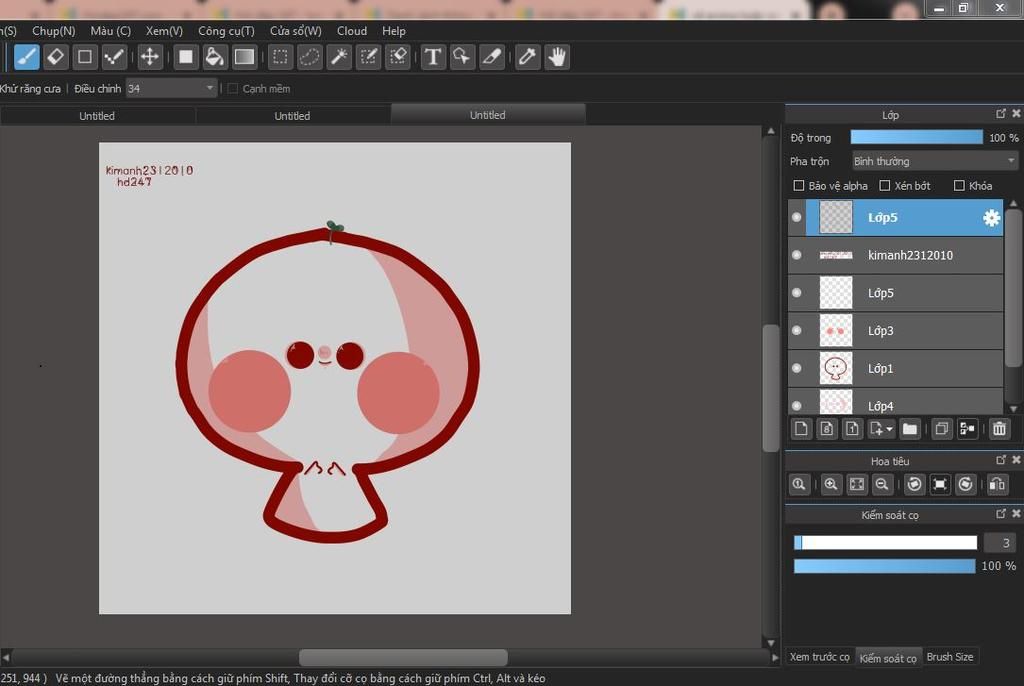The width and height of the screenshot is (1024, 686).
Task: Rotate canvas right in Navigator
Action: tap(965, 484)
